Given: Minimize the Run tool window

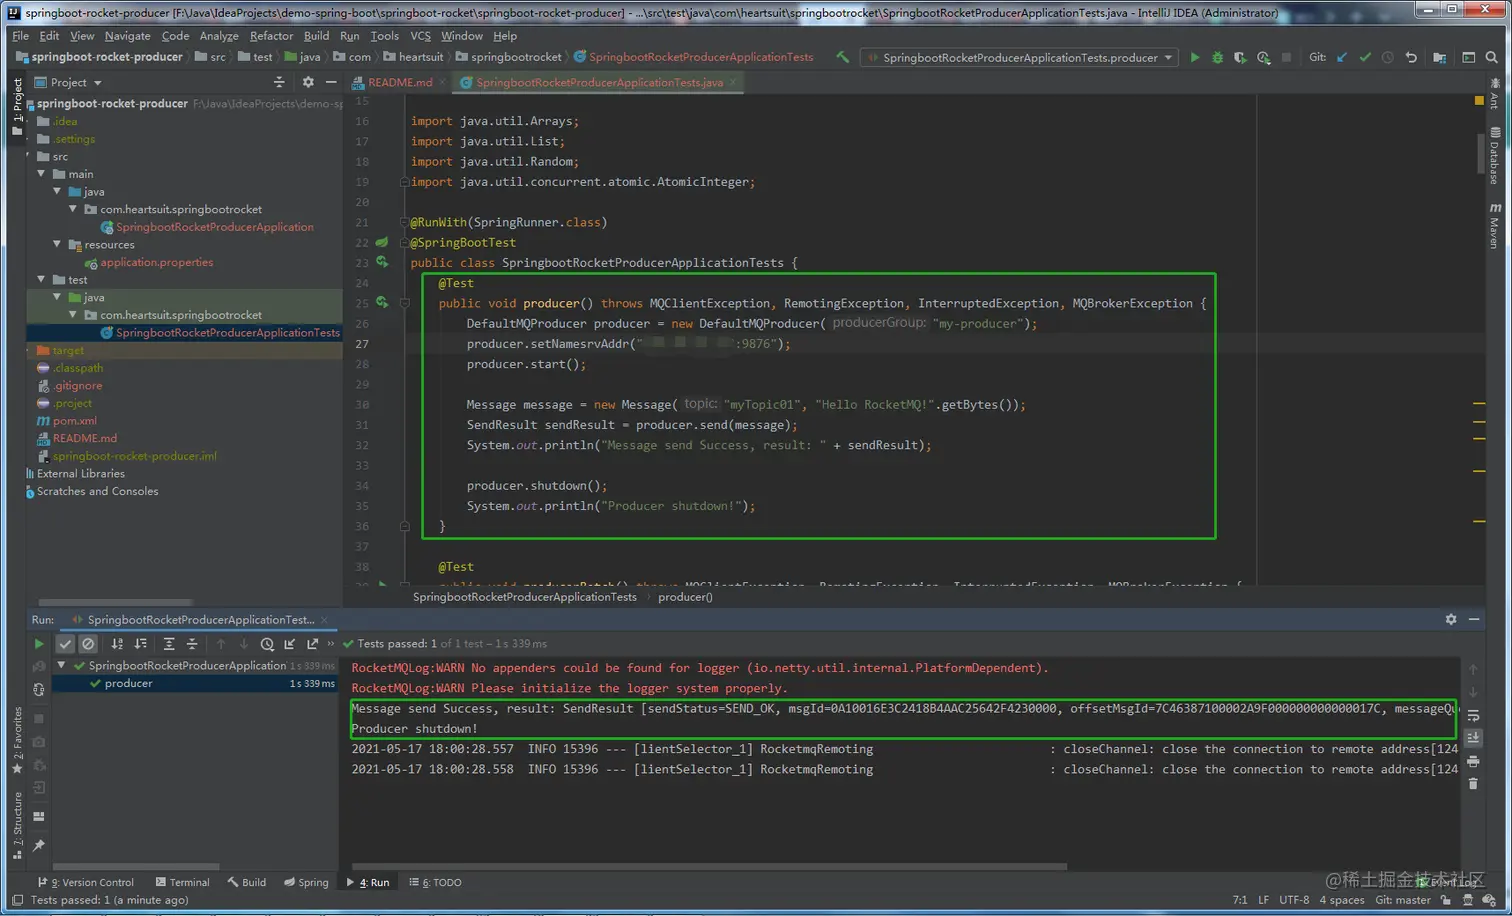Looking at the screenshot, I should (1474, 620).
